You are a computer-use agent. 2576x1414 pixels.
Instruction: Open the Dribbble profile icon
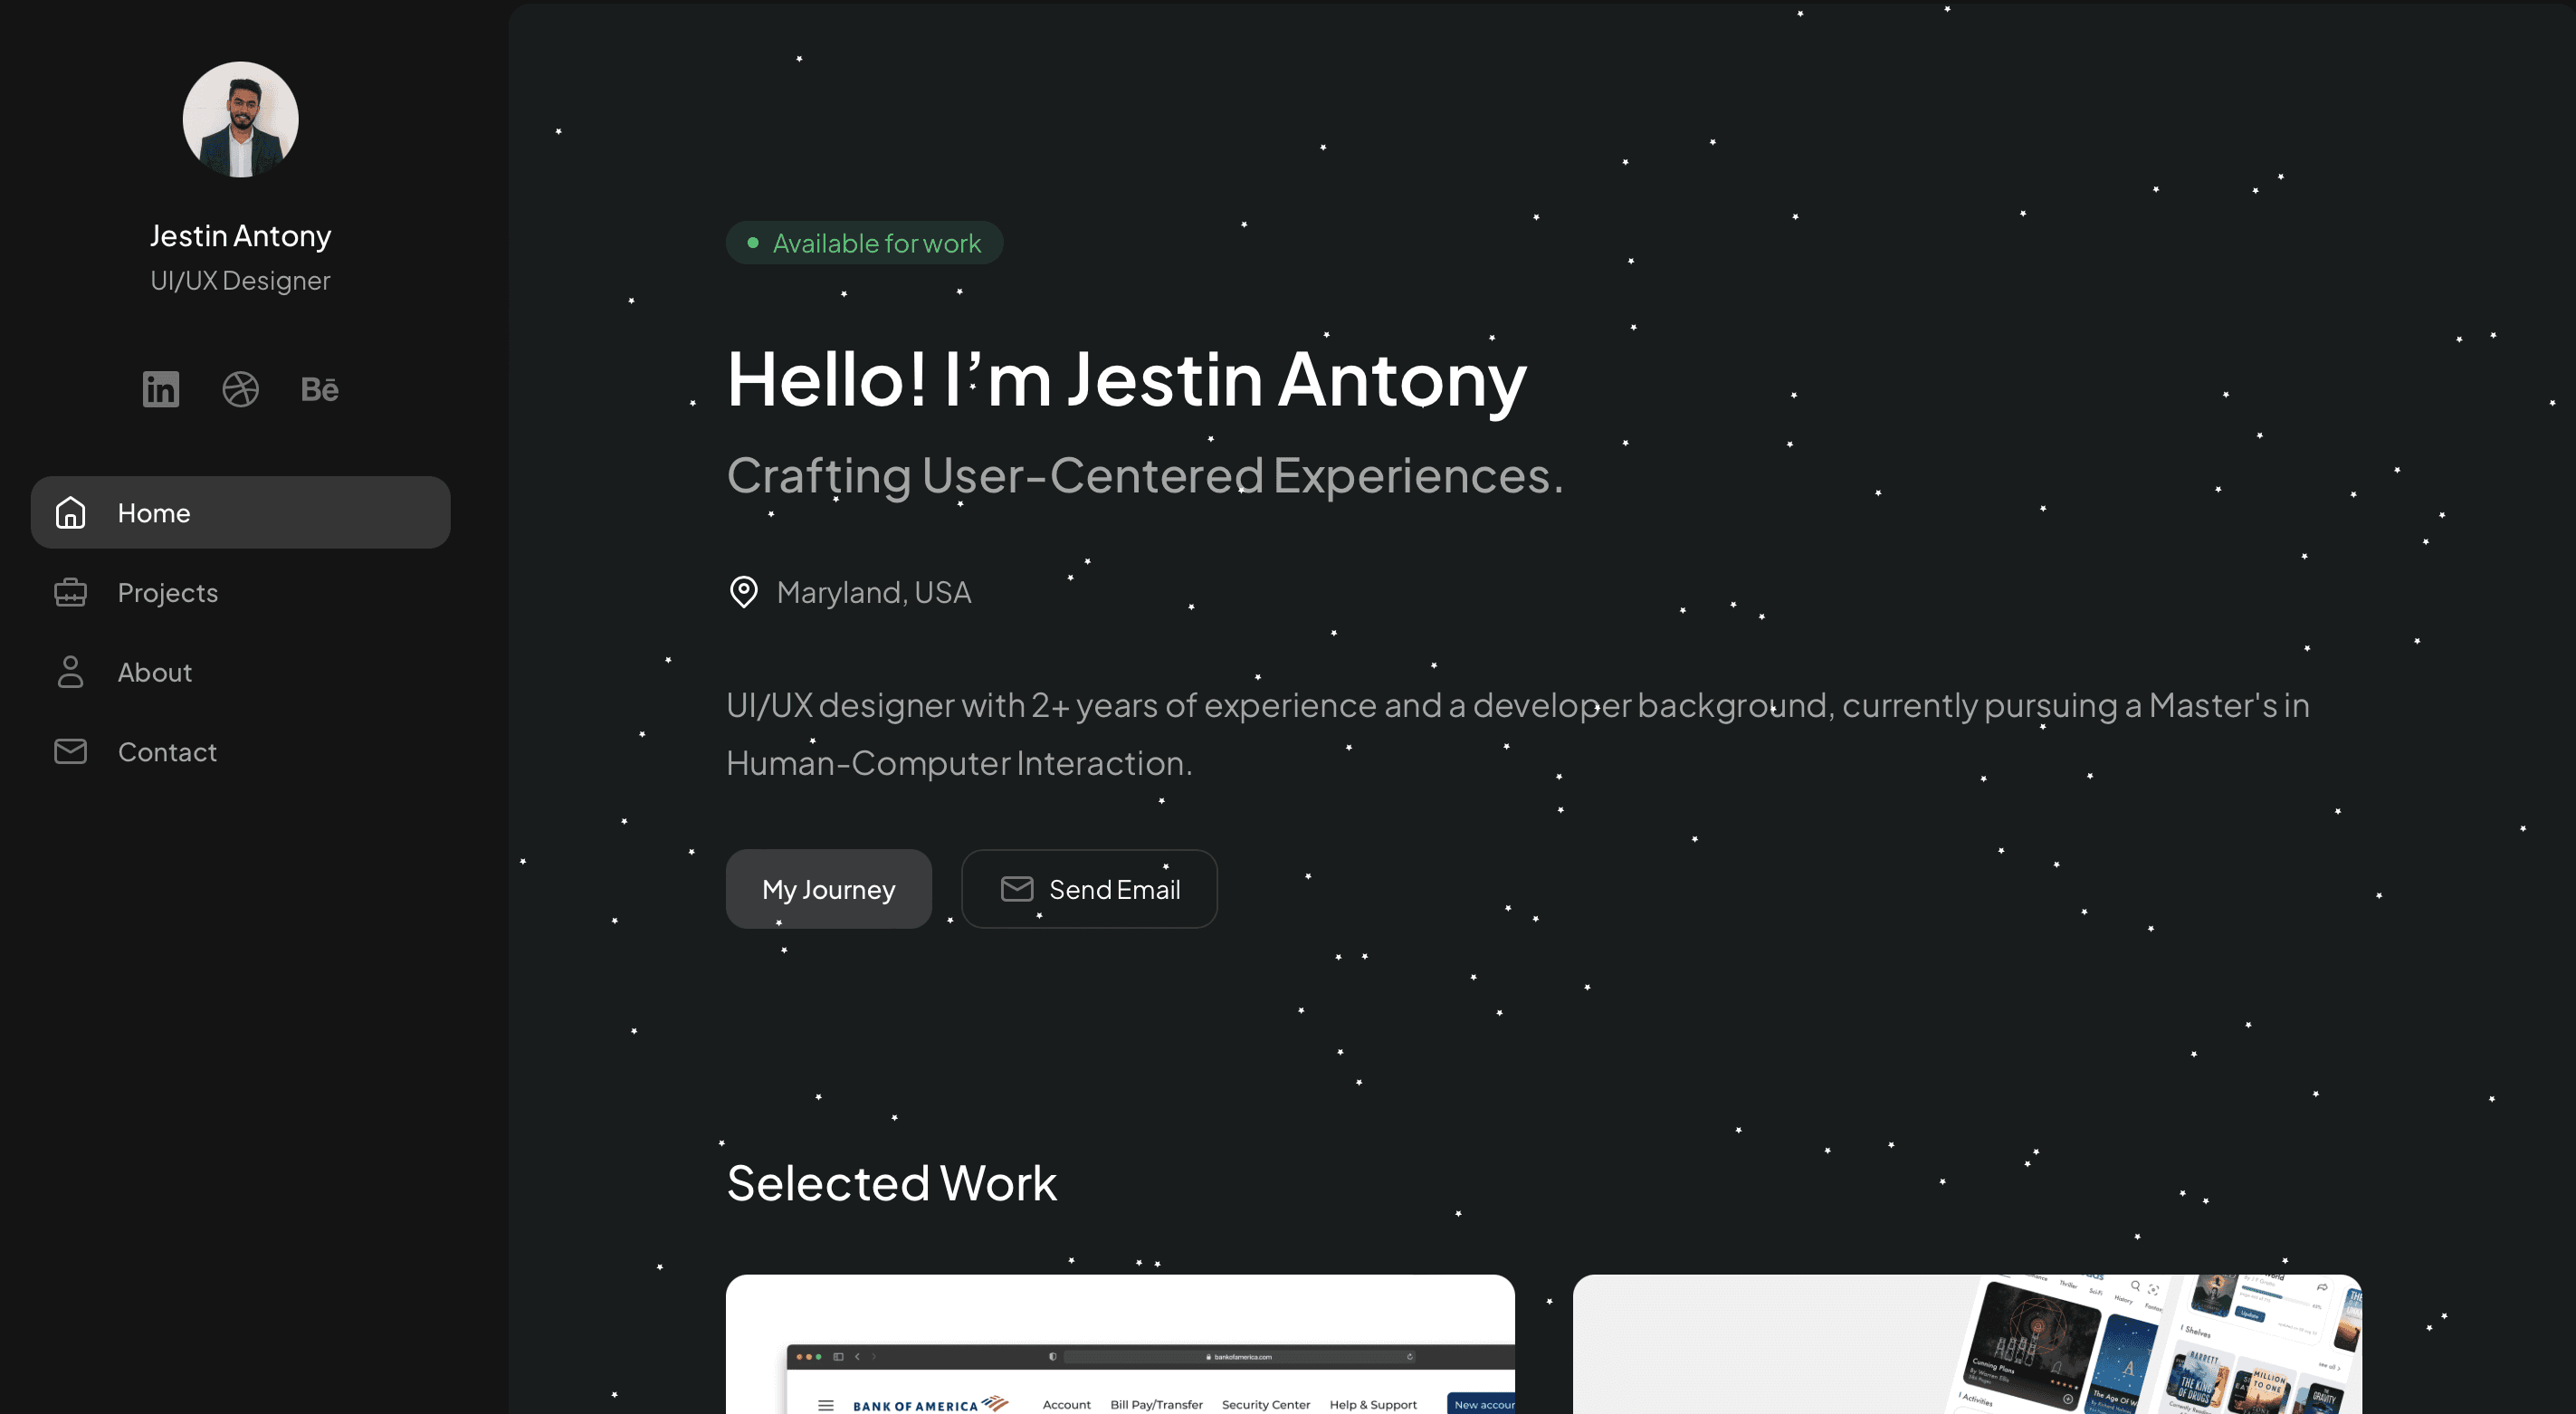tap(240, 389)
